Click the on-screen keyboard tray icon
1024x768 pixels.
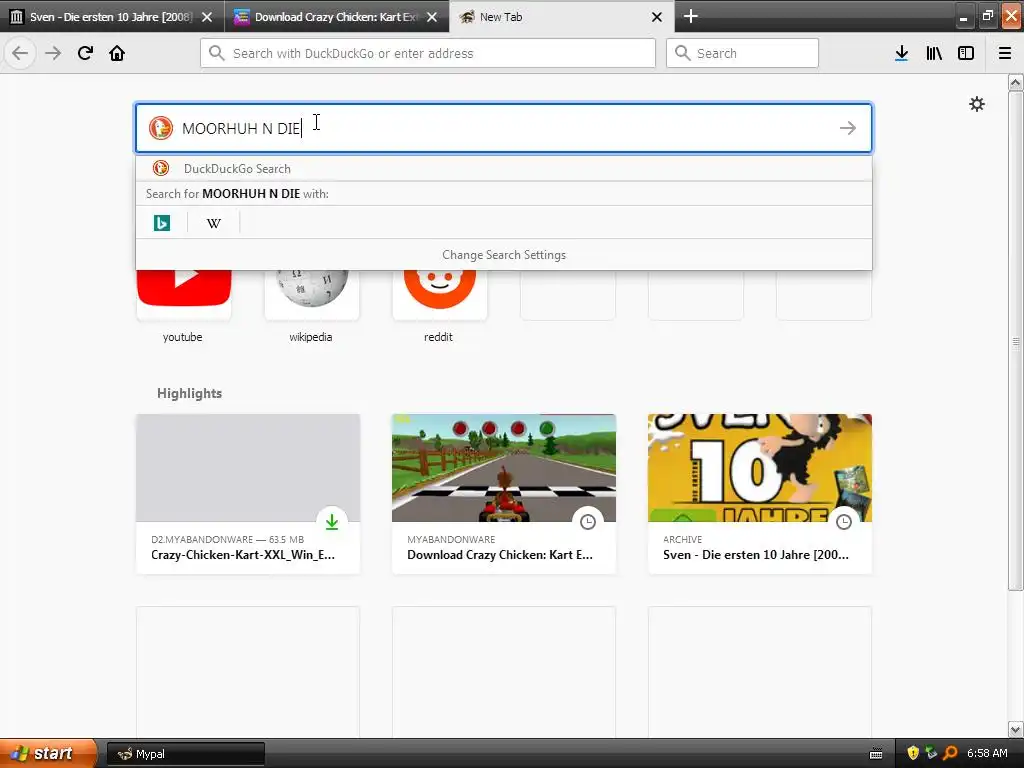point(876,754)
